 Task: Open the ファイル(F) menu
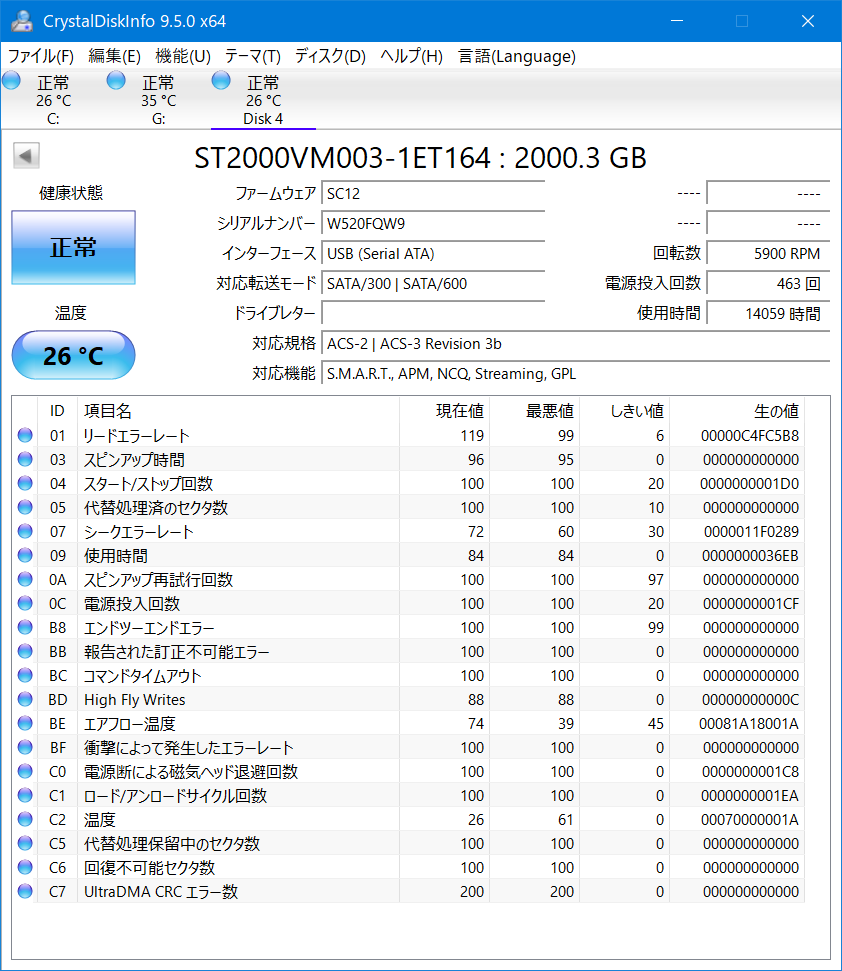pyautogui.click(x=41, y=56)
